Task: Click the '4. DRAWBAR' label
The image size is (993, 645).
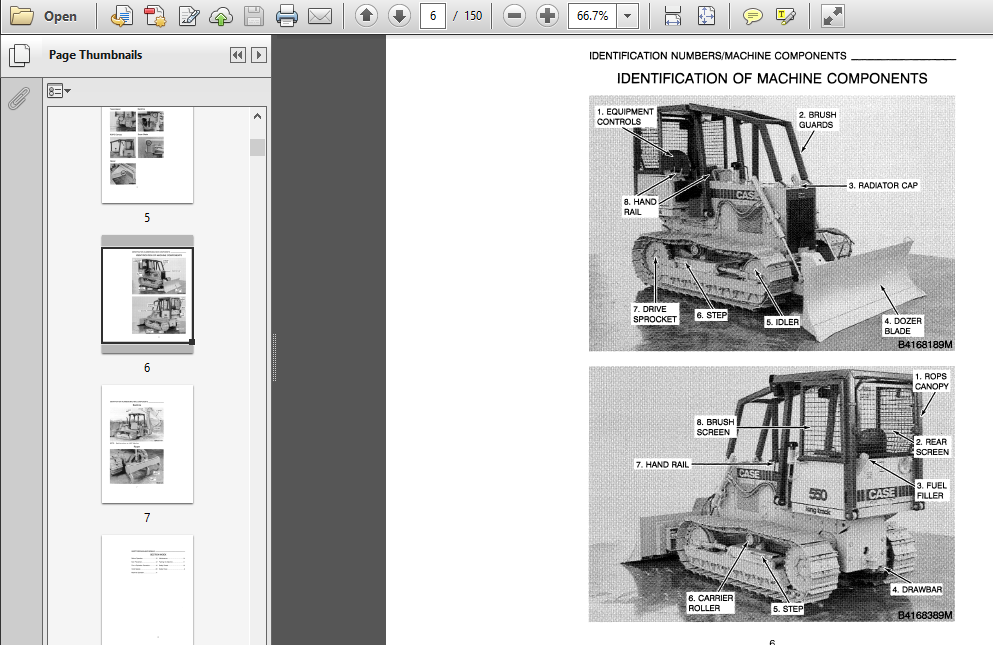Action: click(917, 589)
